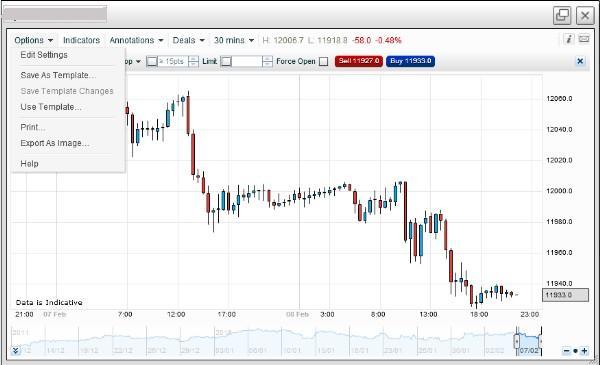
Task: Select Use Template... menu entry
Action: click(x=51, y=107)
